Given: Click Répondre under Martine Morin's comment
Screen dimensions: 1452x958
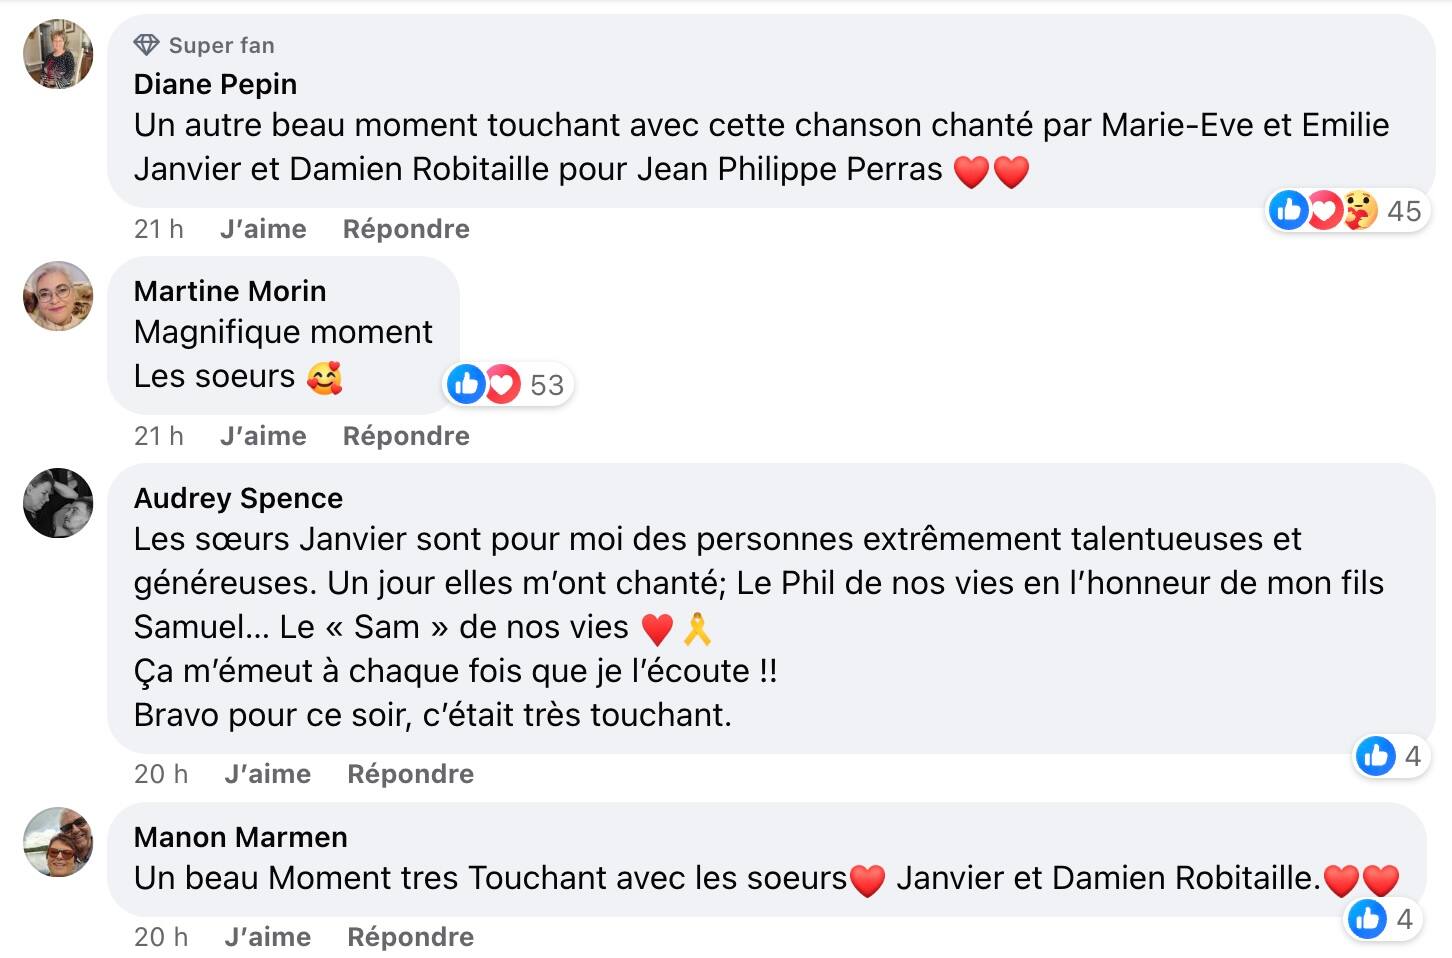Looking at the screenshot, I should (x=406, y=436).
